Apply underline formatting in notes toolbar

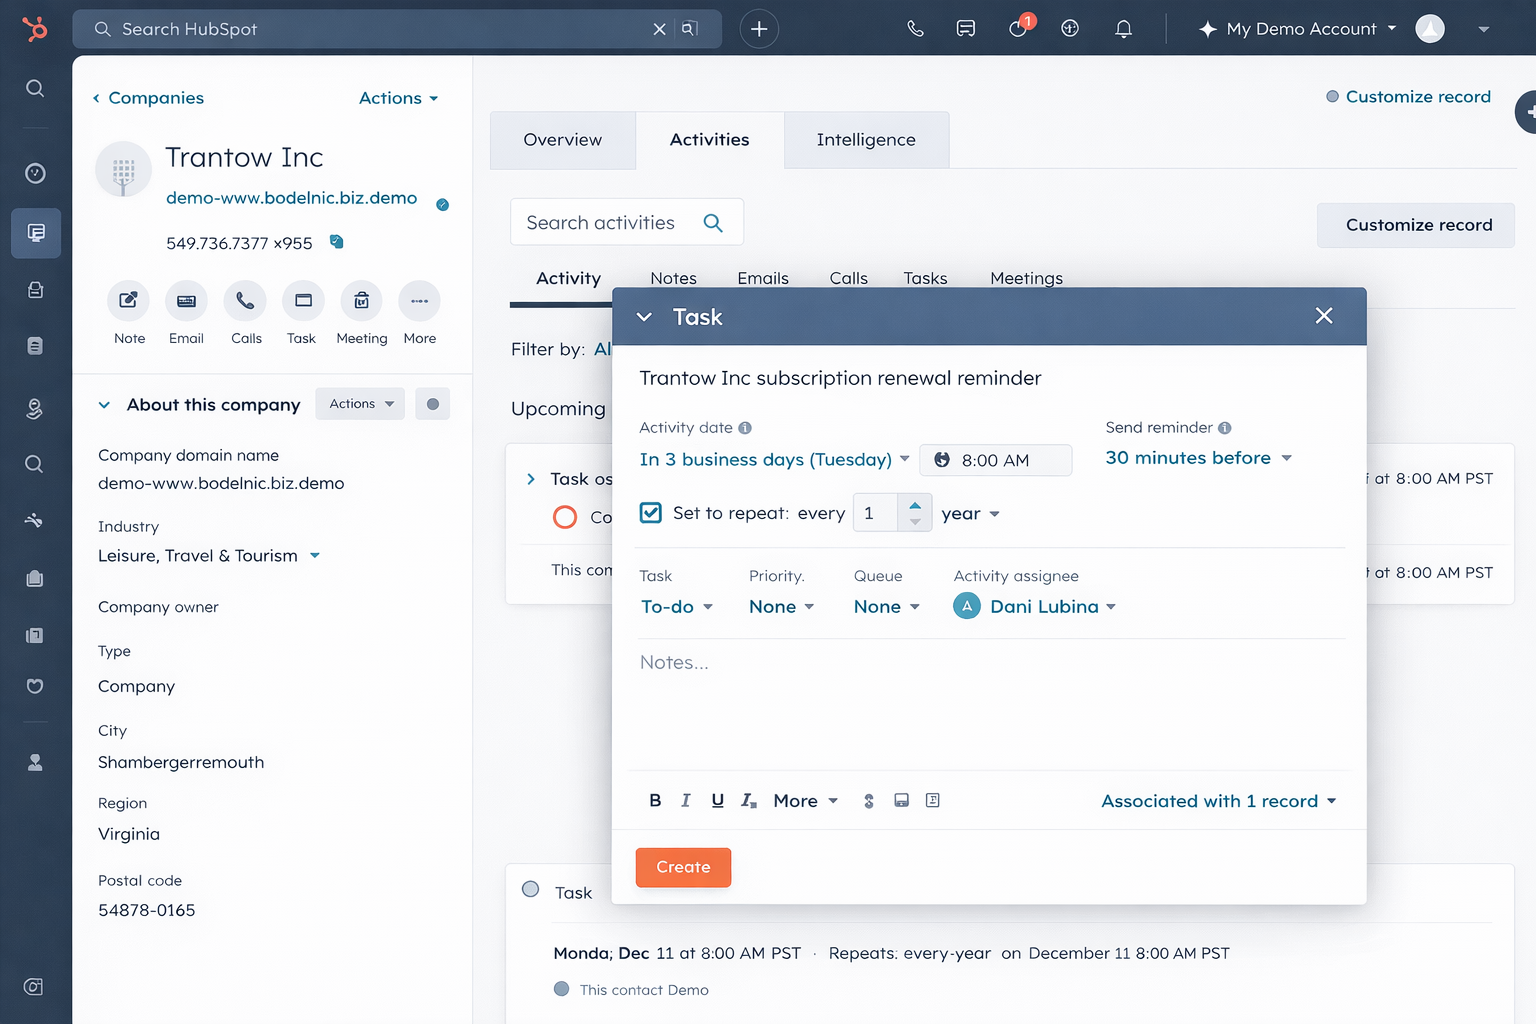coord(717,801)
